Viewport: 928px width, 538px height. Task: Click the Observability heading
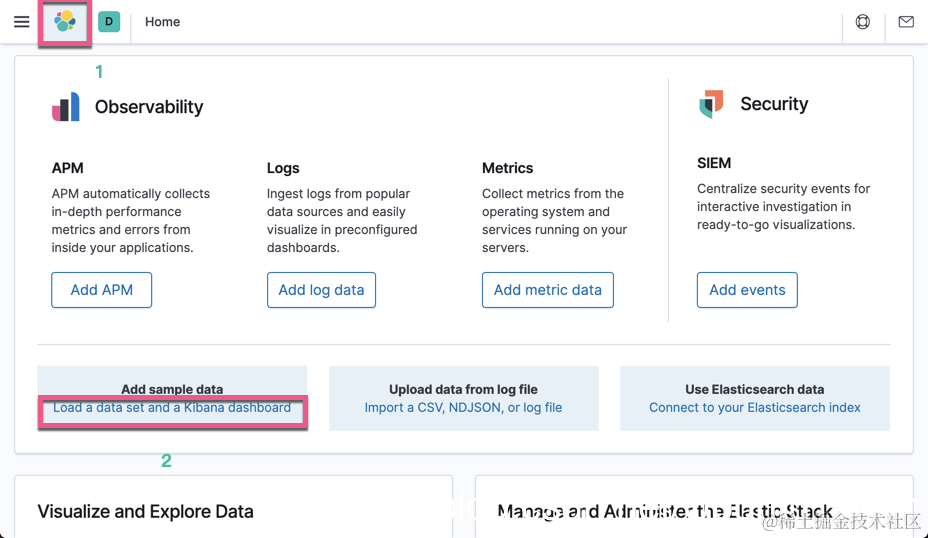149,107
